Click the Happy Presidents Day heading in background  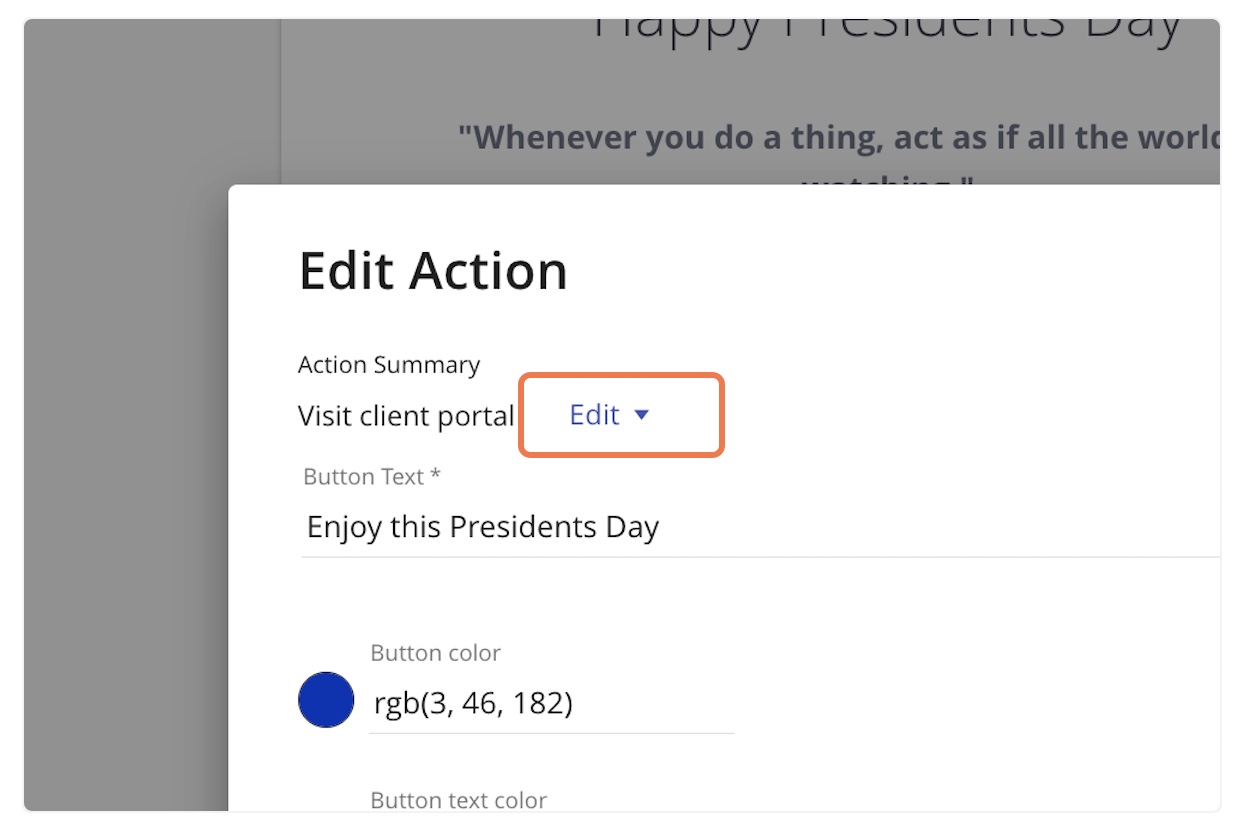tap(886, 25)
